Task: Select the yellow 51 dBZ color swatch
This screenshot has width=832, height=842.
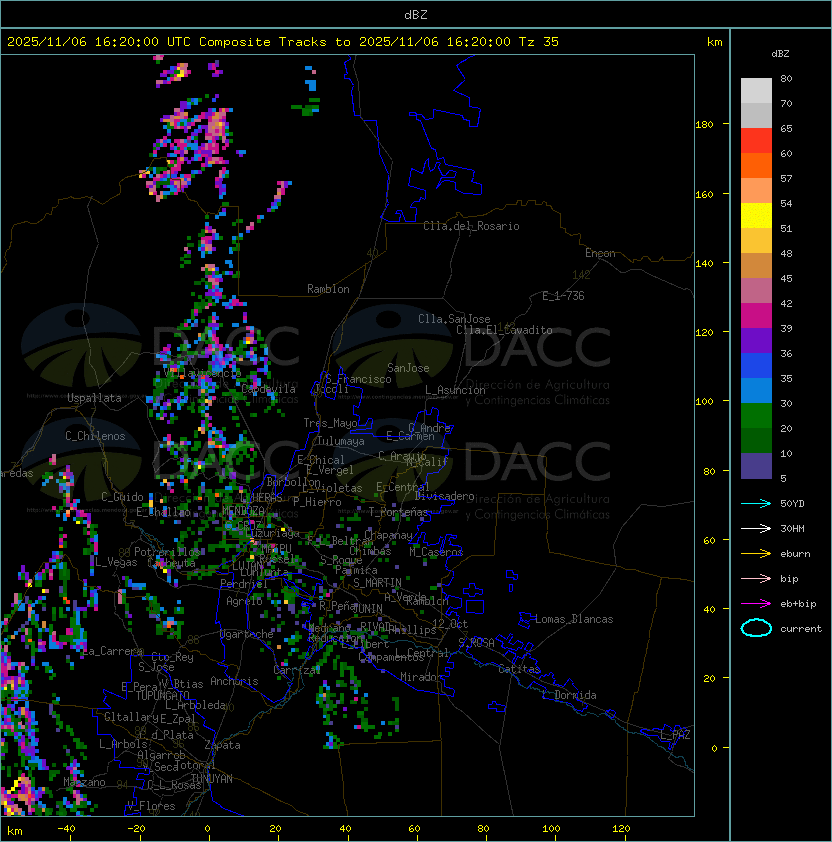Action: (756, 216)
